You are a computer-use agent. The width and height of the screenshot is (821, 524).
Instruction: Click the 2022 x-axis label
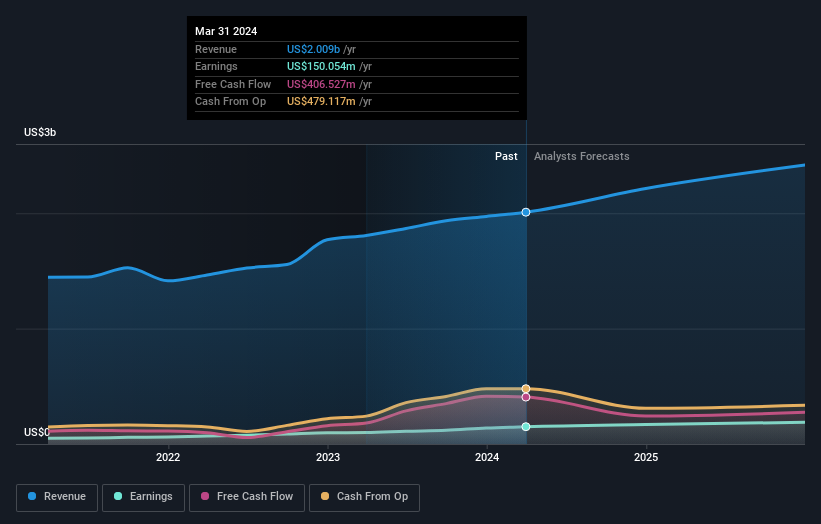(168, 457)
